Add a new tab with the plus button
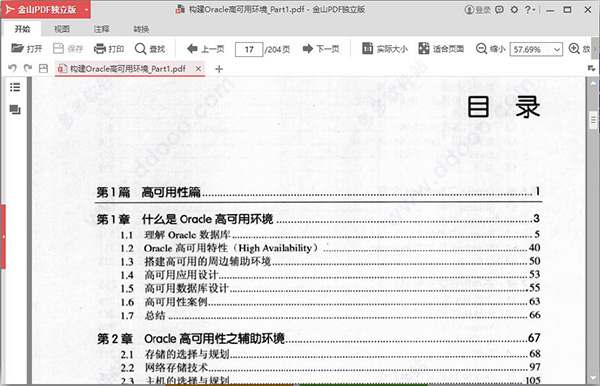This screenshot has width=600, height=386. click(x=219, y=69)
